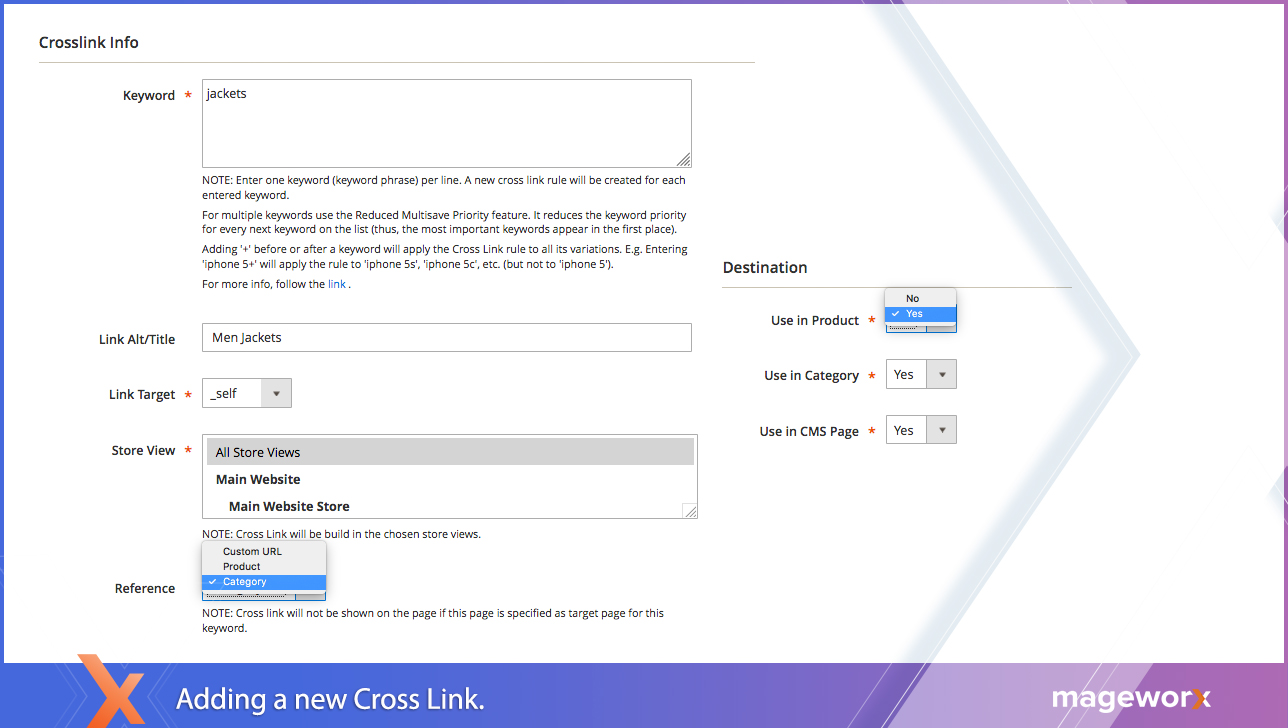The width and height of the screenshot is (1288, 728).
Task: Click the orange X Mageworx logo icon
Action: pos(112,691)
